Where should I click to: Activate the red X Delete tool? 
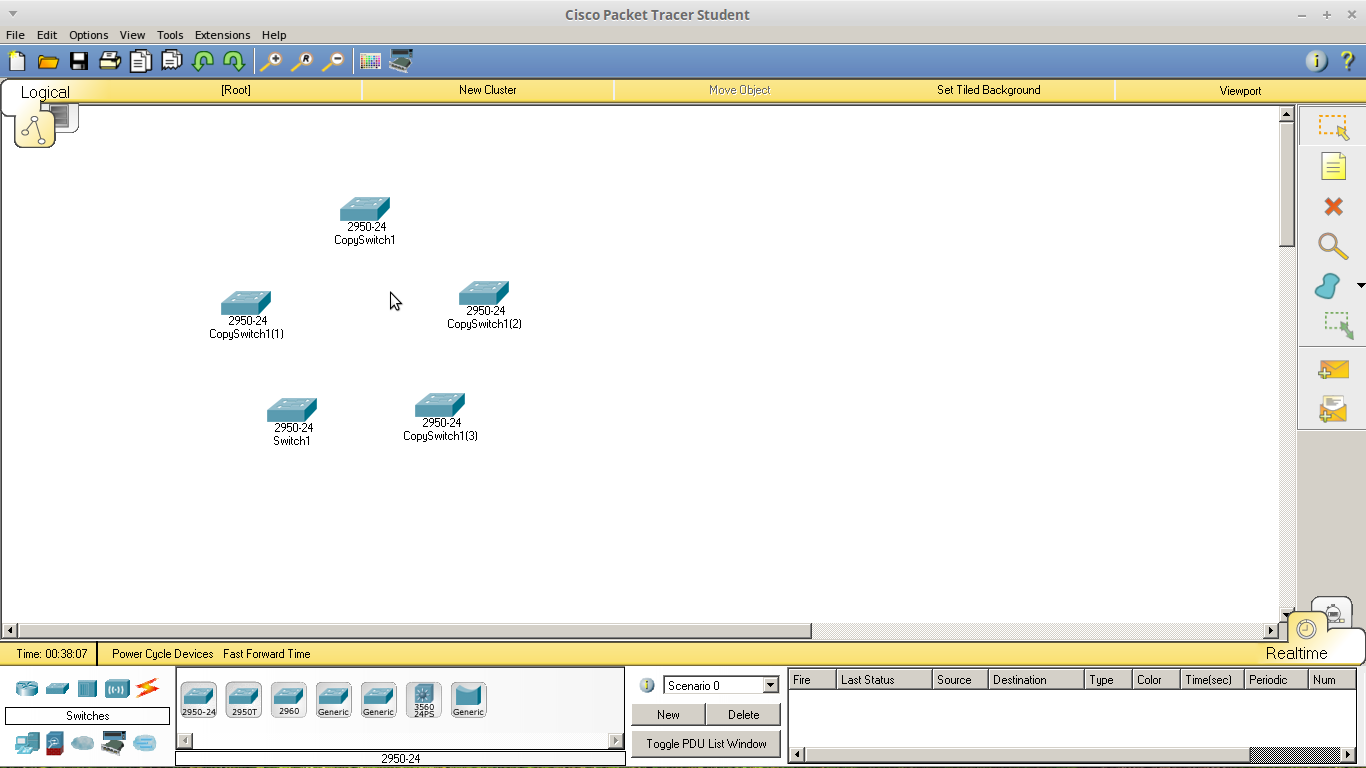(1333, 206)
